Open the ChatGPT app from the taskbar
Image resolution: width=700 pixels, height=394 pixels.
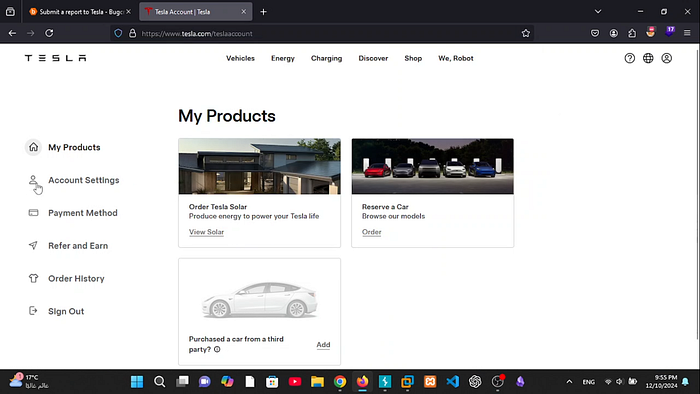pyautogui.click(x=475, y=382)
